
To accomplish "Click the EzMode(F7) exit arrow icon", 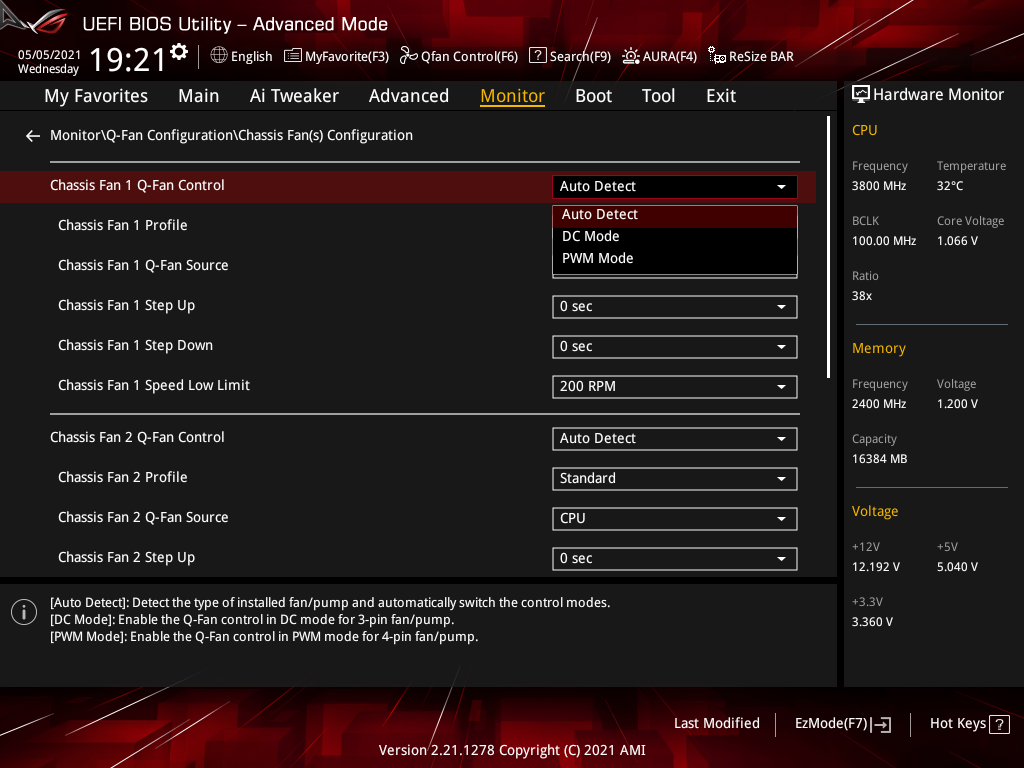I will click(x=882, y=724).
